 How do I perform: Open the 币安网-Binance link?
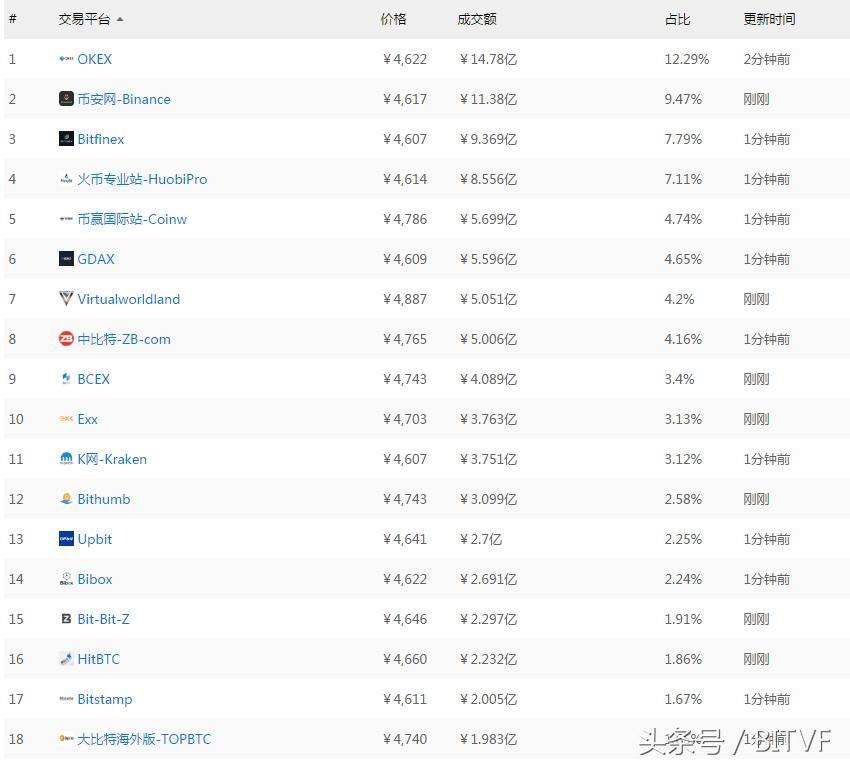124,99
